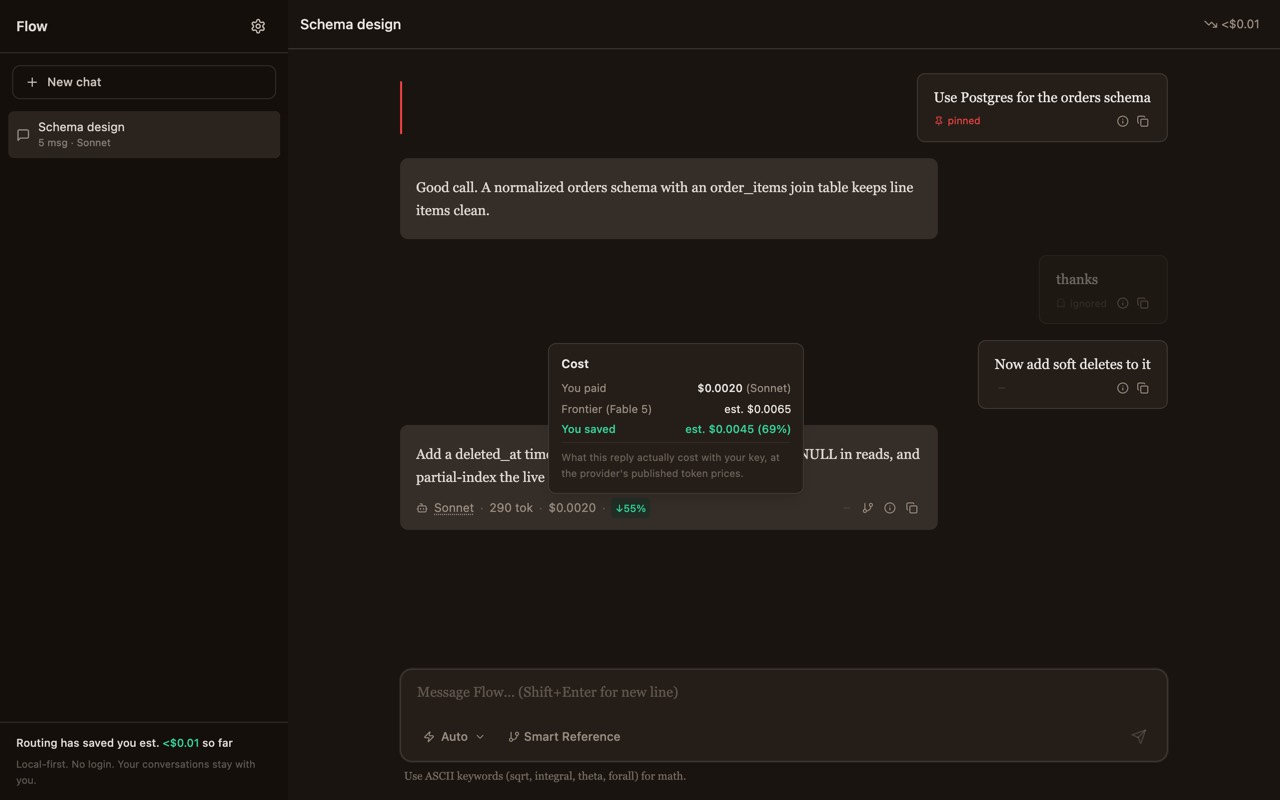The image size is (1280, 800).
Task: Open the Schema design conversation
Action: [x=144, y=134]
